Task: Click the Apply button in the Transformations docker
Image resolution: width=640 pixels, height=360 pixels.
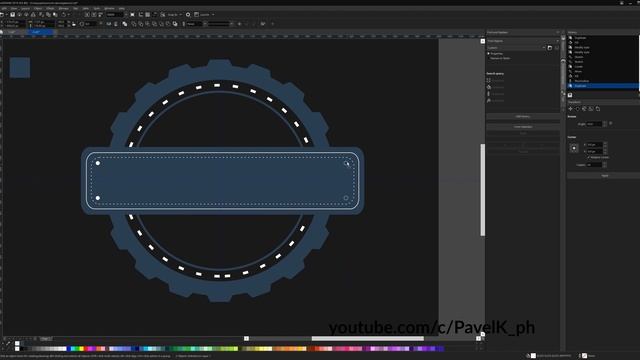Action: (x=604, y=176)
